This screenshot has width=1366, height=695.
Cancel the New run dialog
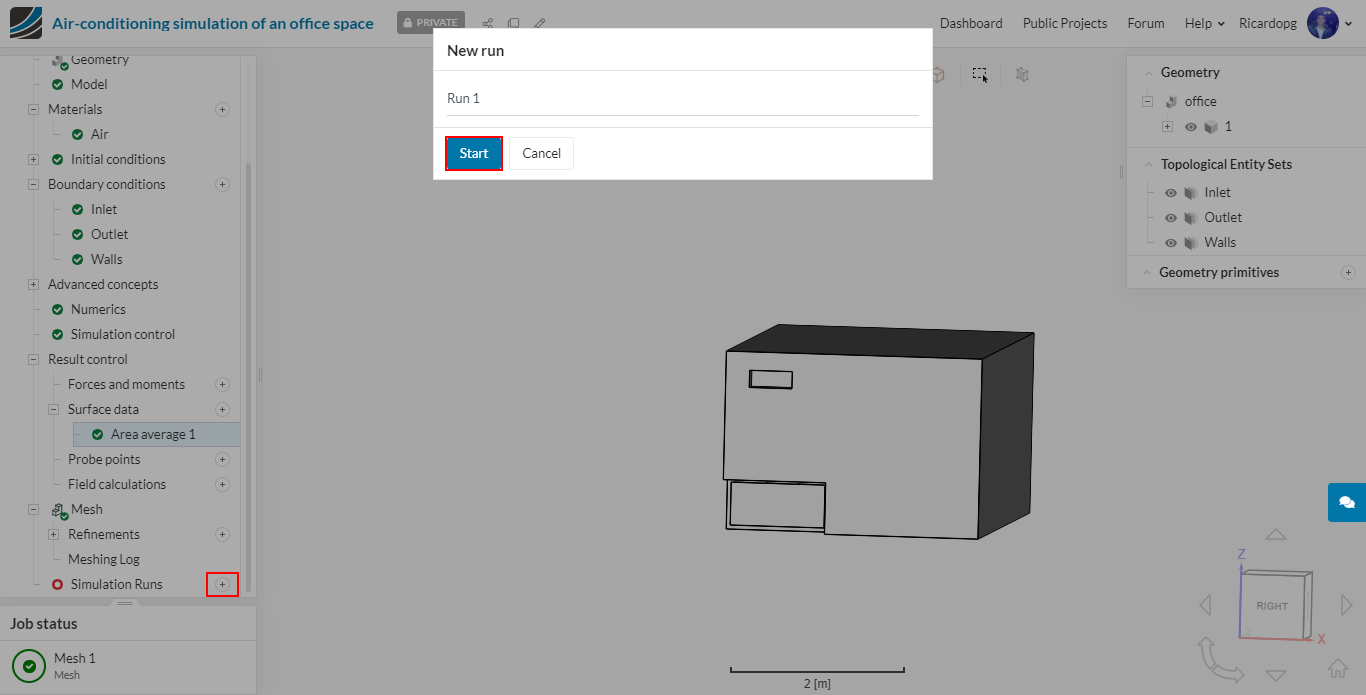541,153
